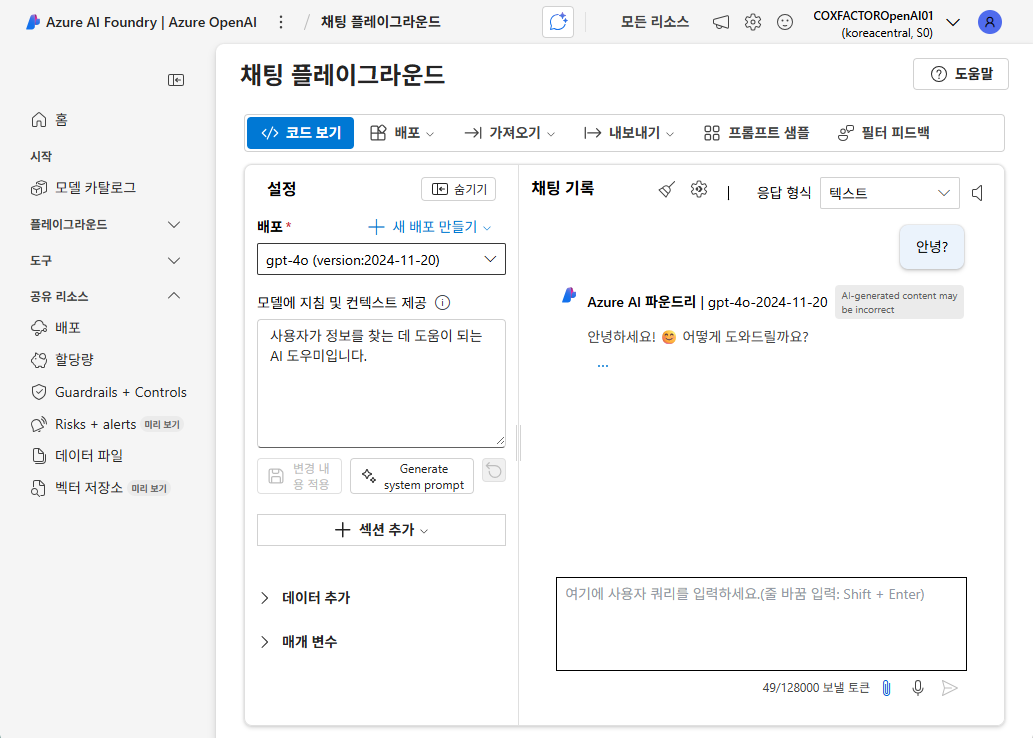Viewport: 1033px width, 738px height.
Task: Click the 49/128000 보낼 토큰 counter
Action: coord(816,688)
